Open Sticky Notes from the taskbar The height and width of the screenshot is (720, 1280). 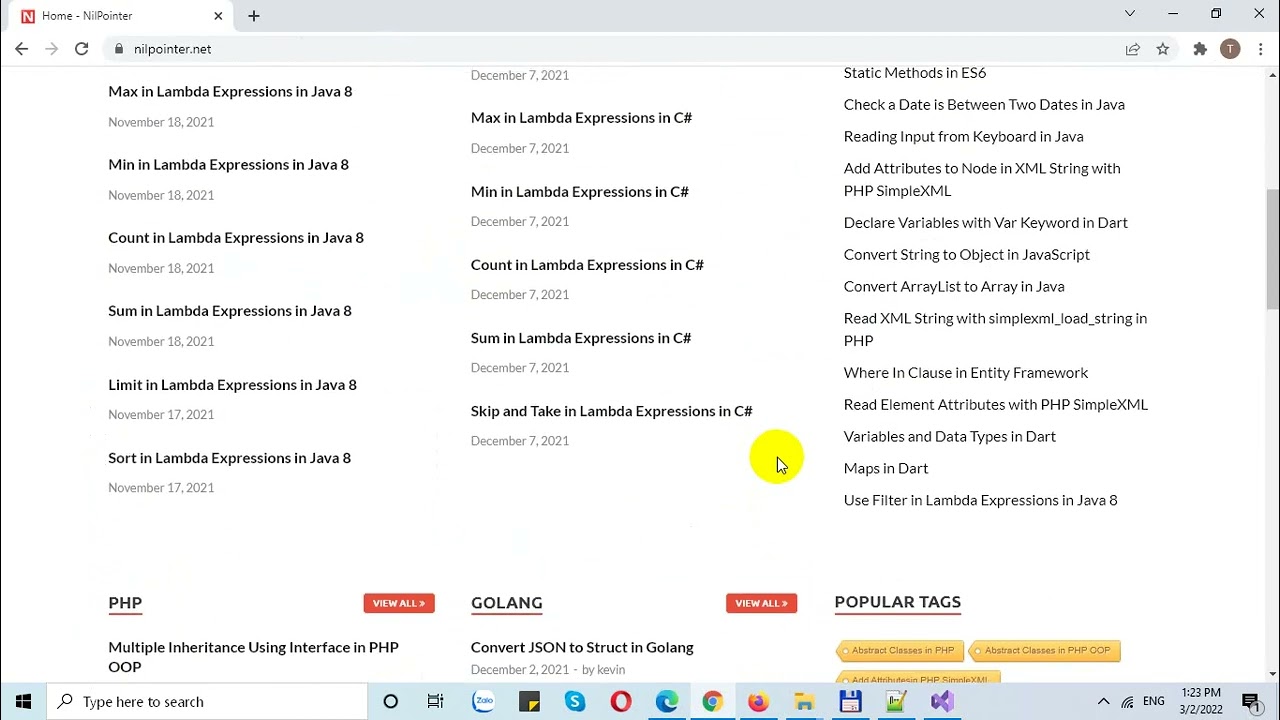pos(529,701)
